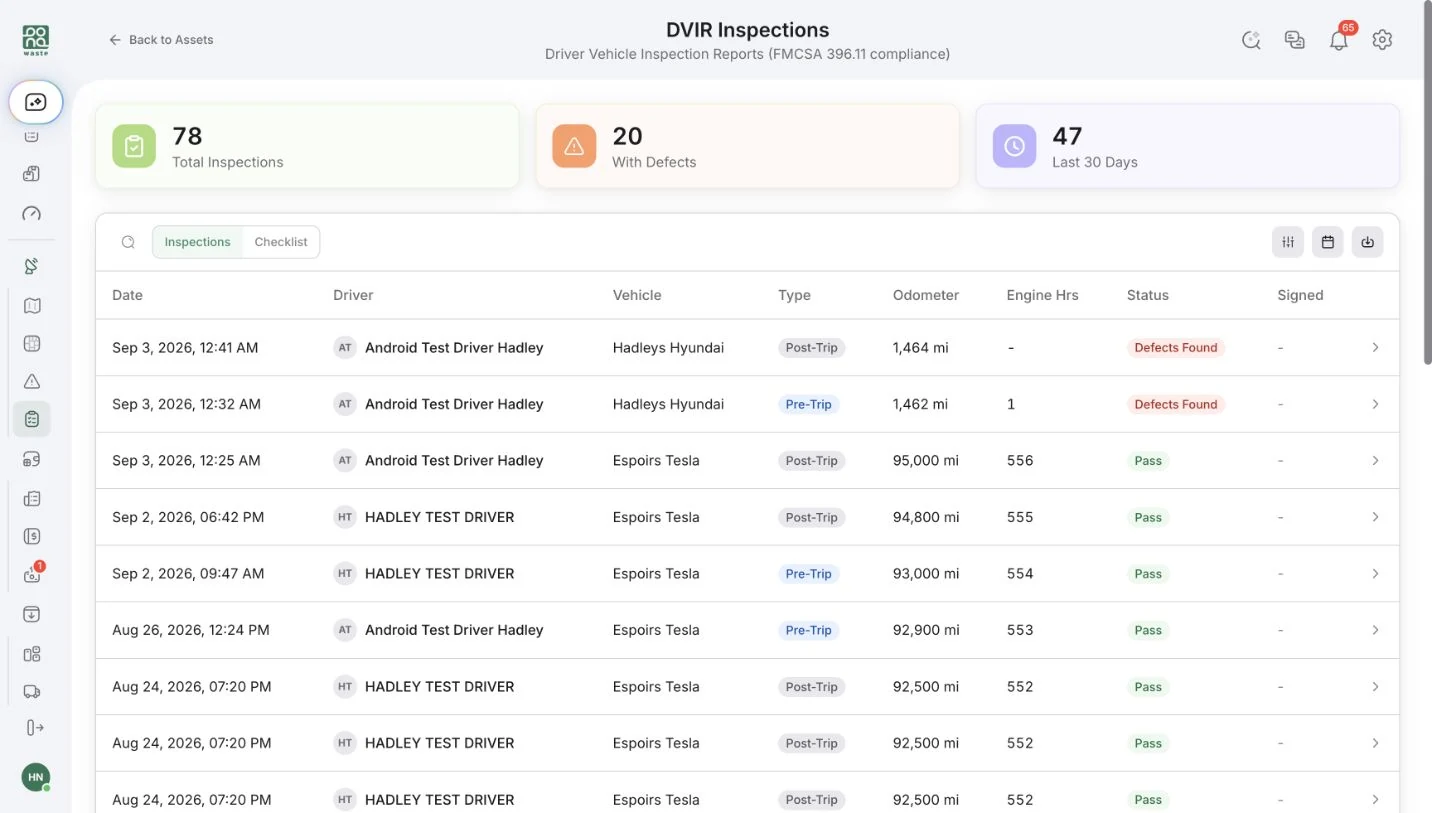The image size is (1432, 813).
Task: Open the dashboard widgets sidebar icon
Action: (32, 654)
